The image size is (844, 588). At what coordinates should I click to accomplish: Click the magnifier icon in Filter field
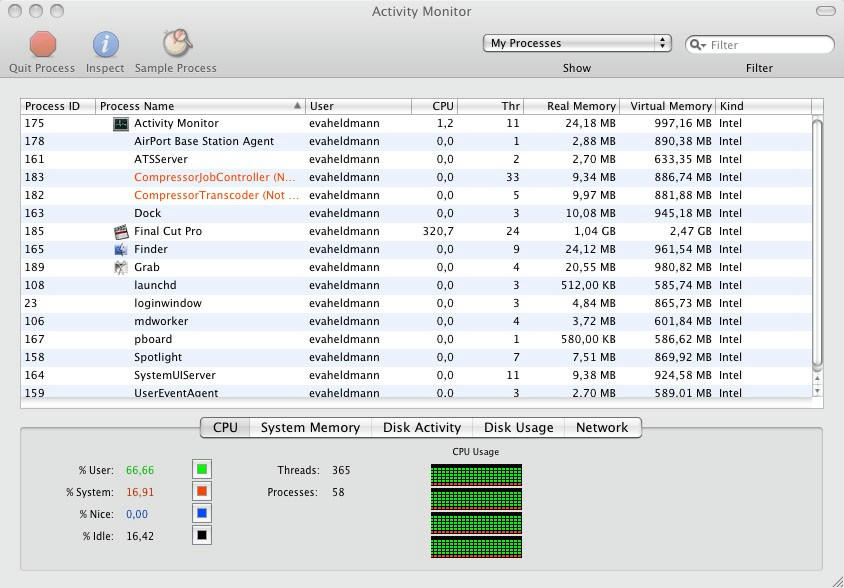tap(697, 45)
